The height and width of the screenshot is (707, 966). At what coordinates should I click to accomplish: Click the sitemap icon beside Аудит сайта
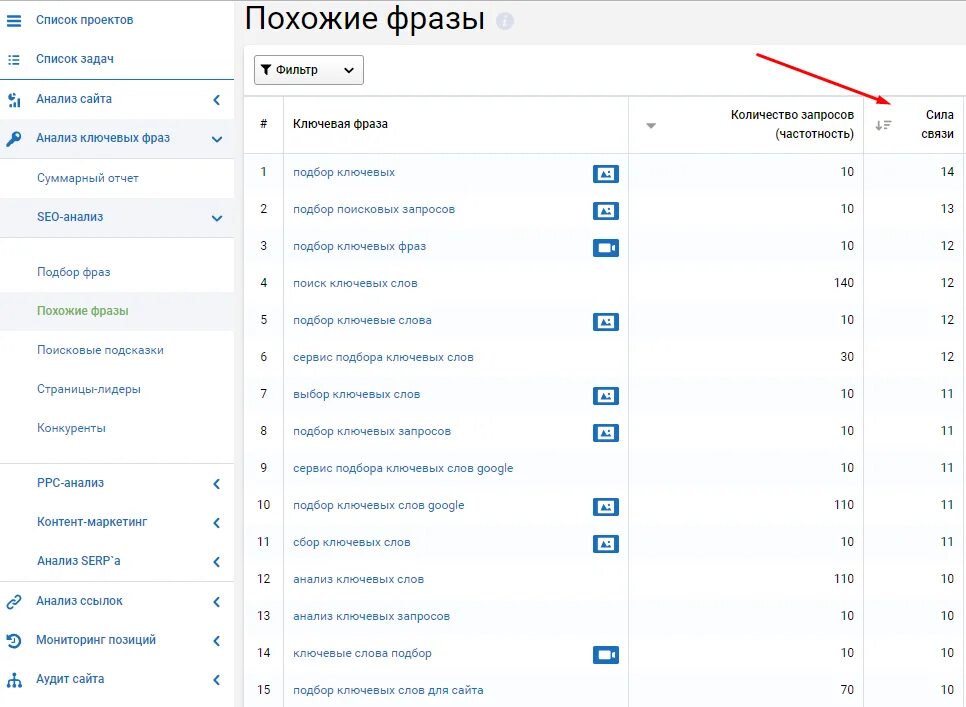click(14, 680)
